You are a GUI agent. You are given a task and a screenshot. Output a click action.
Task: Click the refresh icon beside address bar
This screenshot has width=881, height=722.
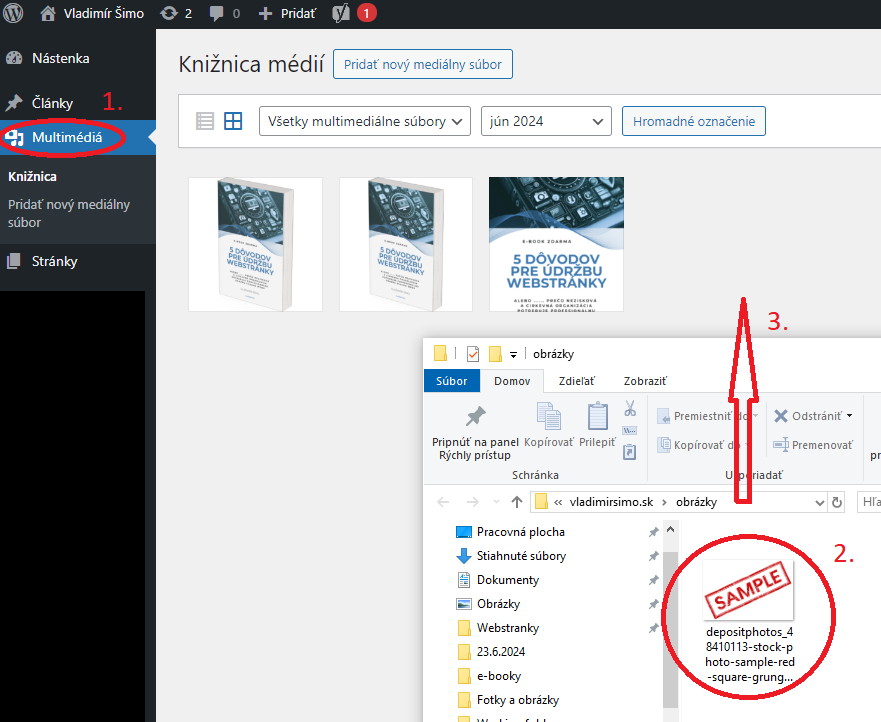836,501
